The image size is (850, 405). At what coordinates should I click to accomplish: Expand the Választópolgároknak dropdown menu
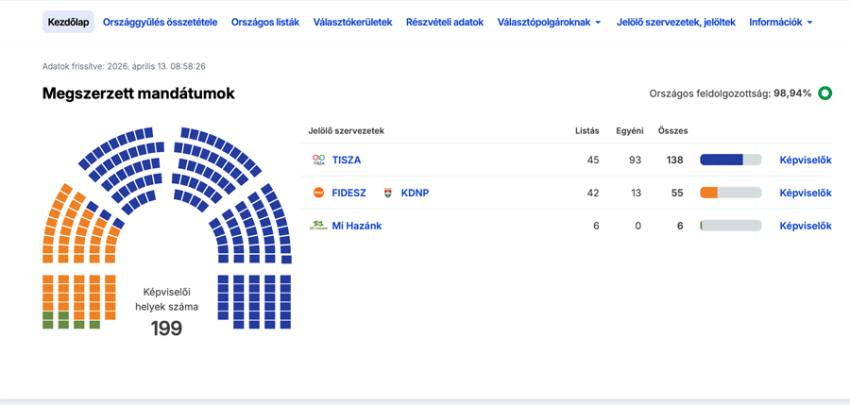549,22
